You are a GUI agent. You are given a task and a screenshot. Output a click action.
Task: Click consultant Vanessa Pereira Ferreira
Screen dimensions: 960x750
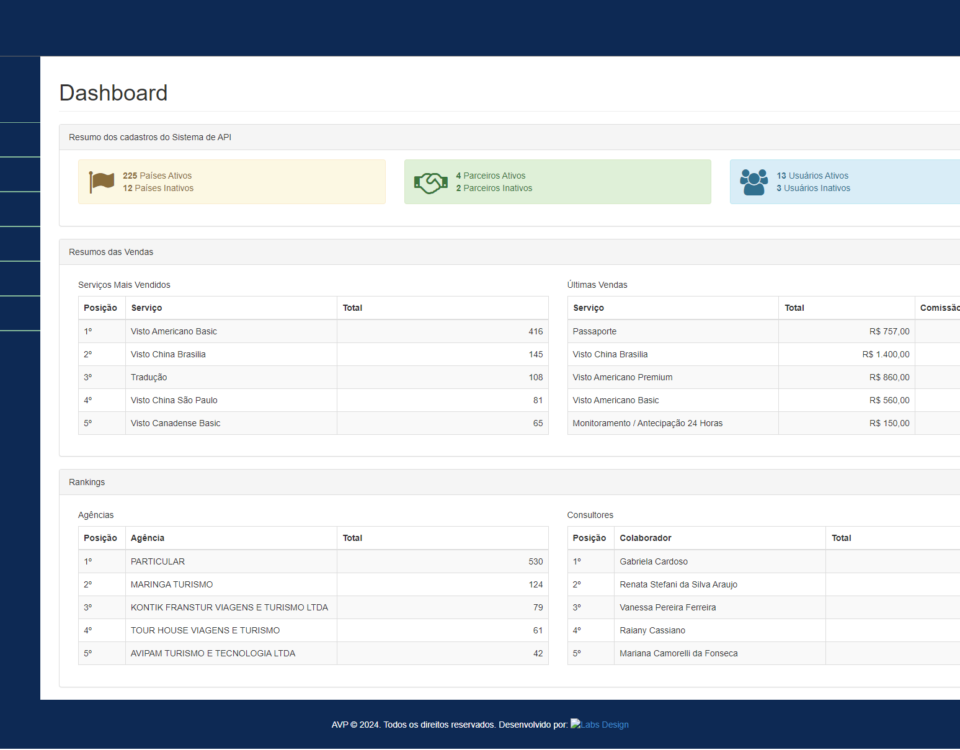667,607
